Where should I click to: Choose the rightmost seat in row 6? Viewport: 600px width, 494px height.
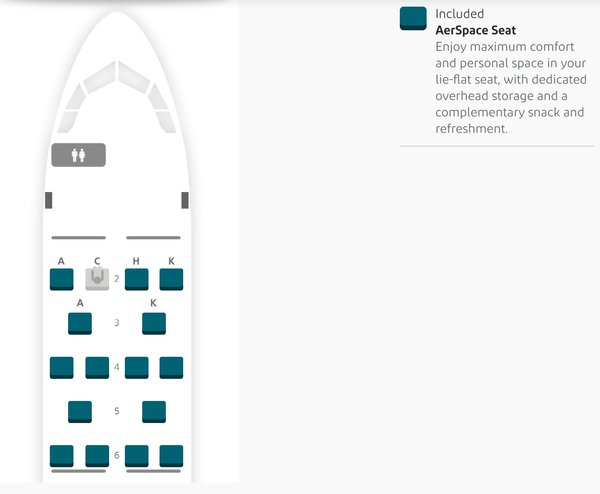coord(171,456)
